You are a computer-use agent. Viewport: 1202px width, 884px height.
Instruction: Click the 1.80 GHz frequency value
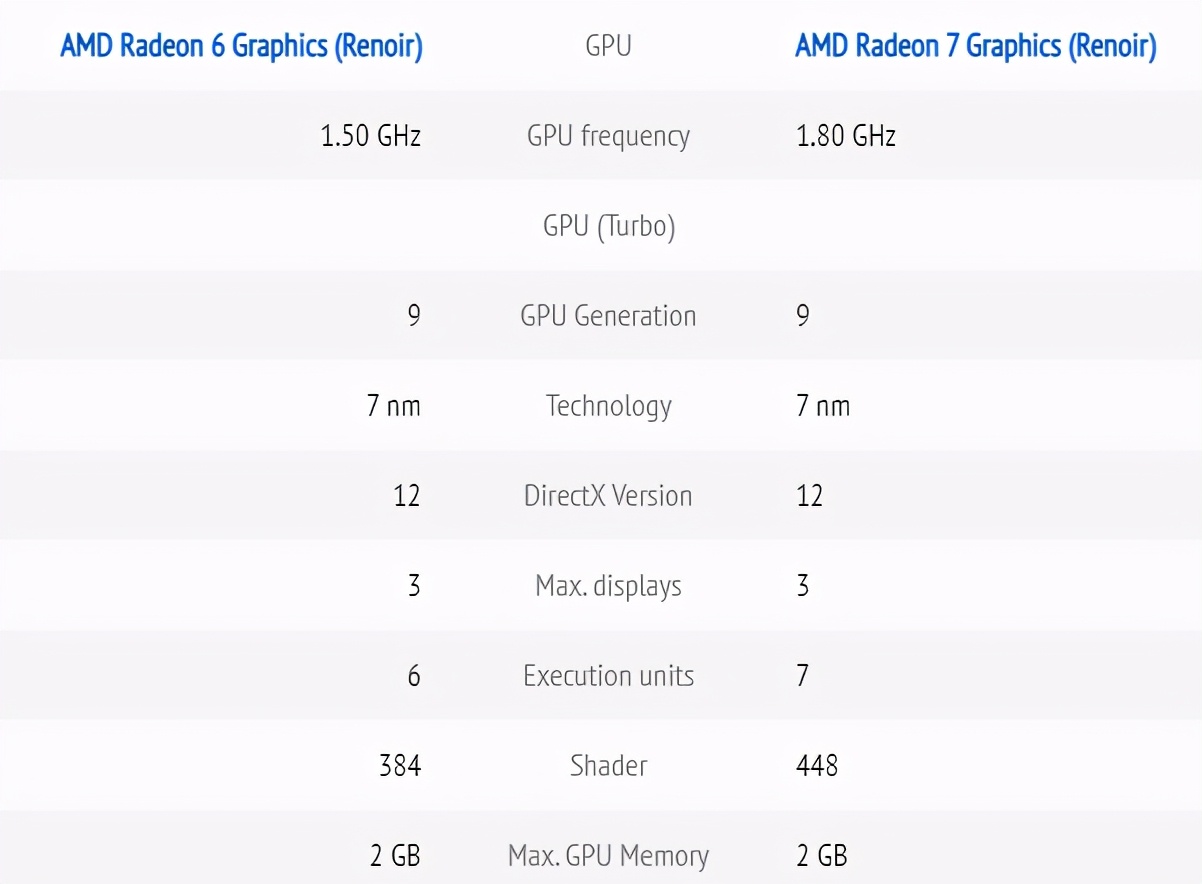click(845, 136)
